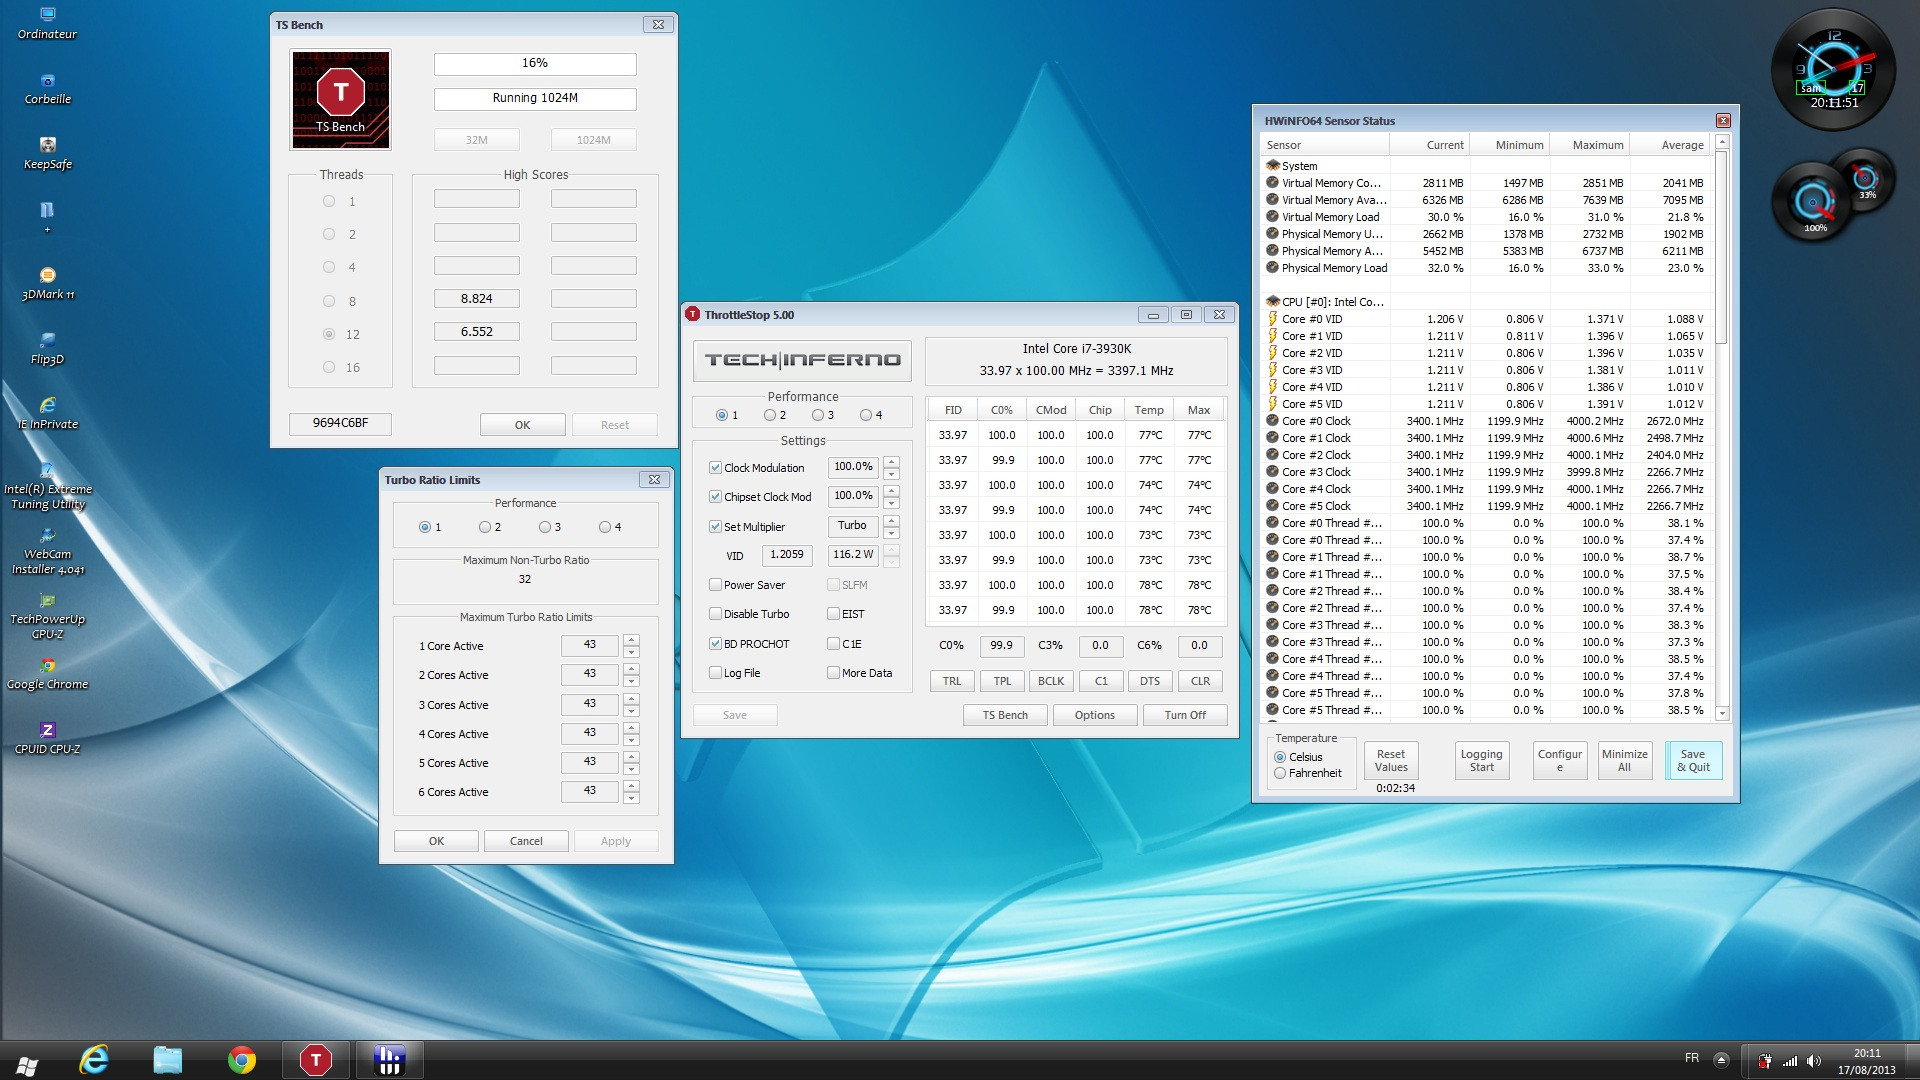Open the Corbeille recycle bin icon
Image resolution: width=1920 pixels, height=1080 pixels.
pos(47,88)
